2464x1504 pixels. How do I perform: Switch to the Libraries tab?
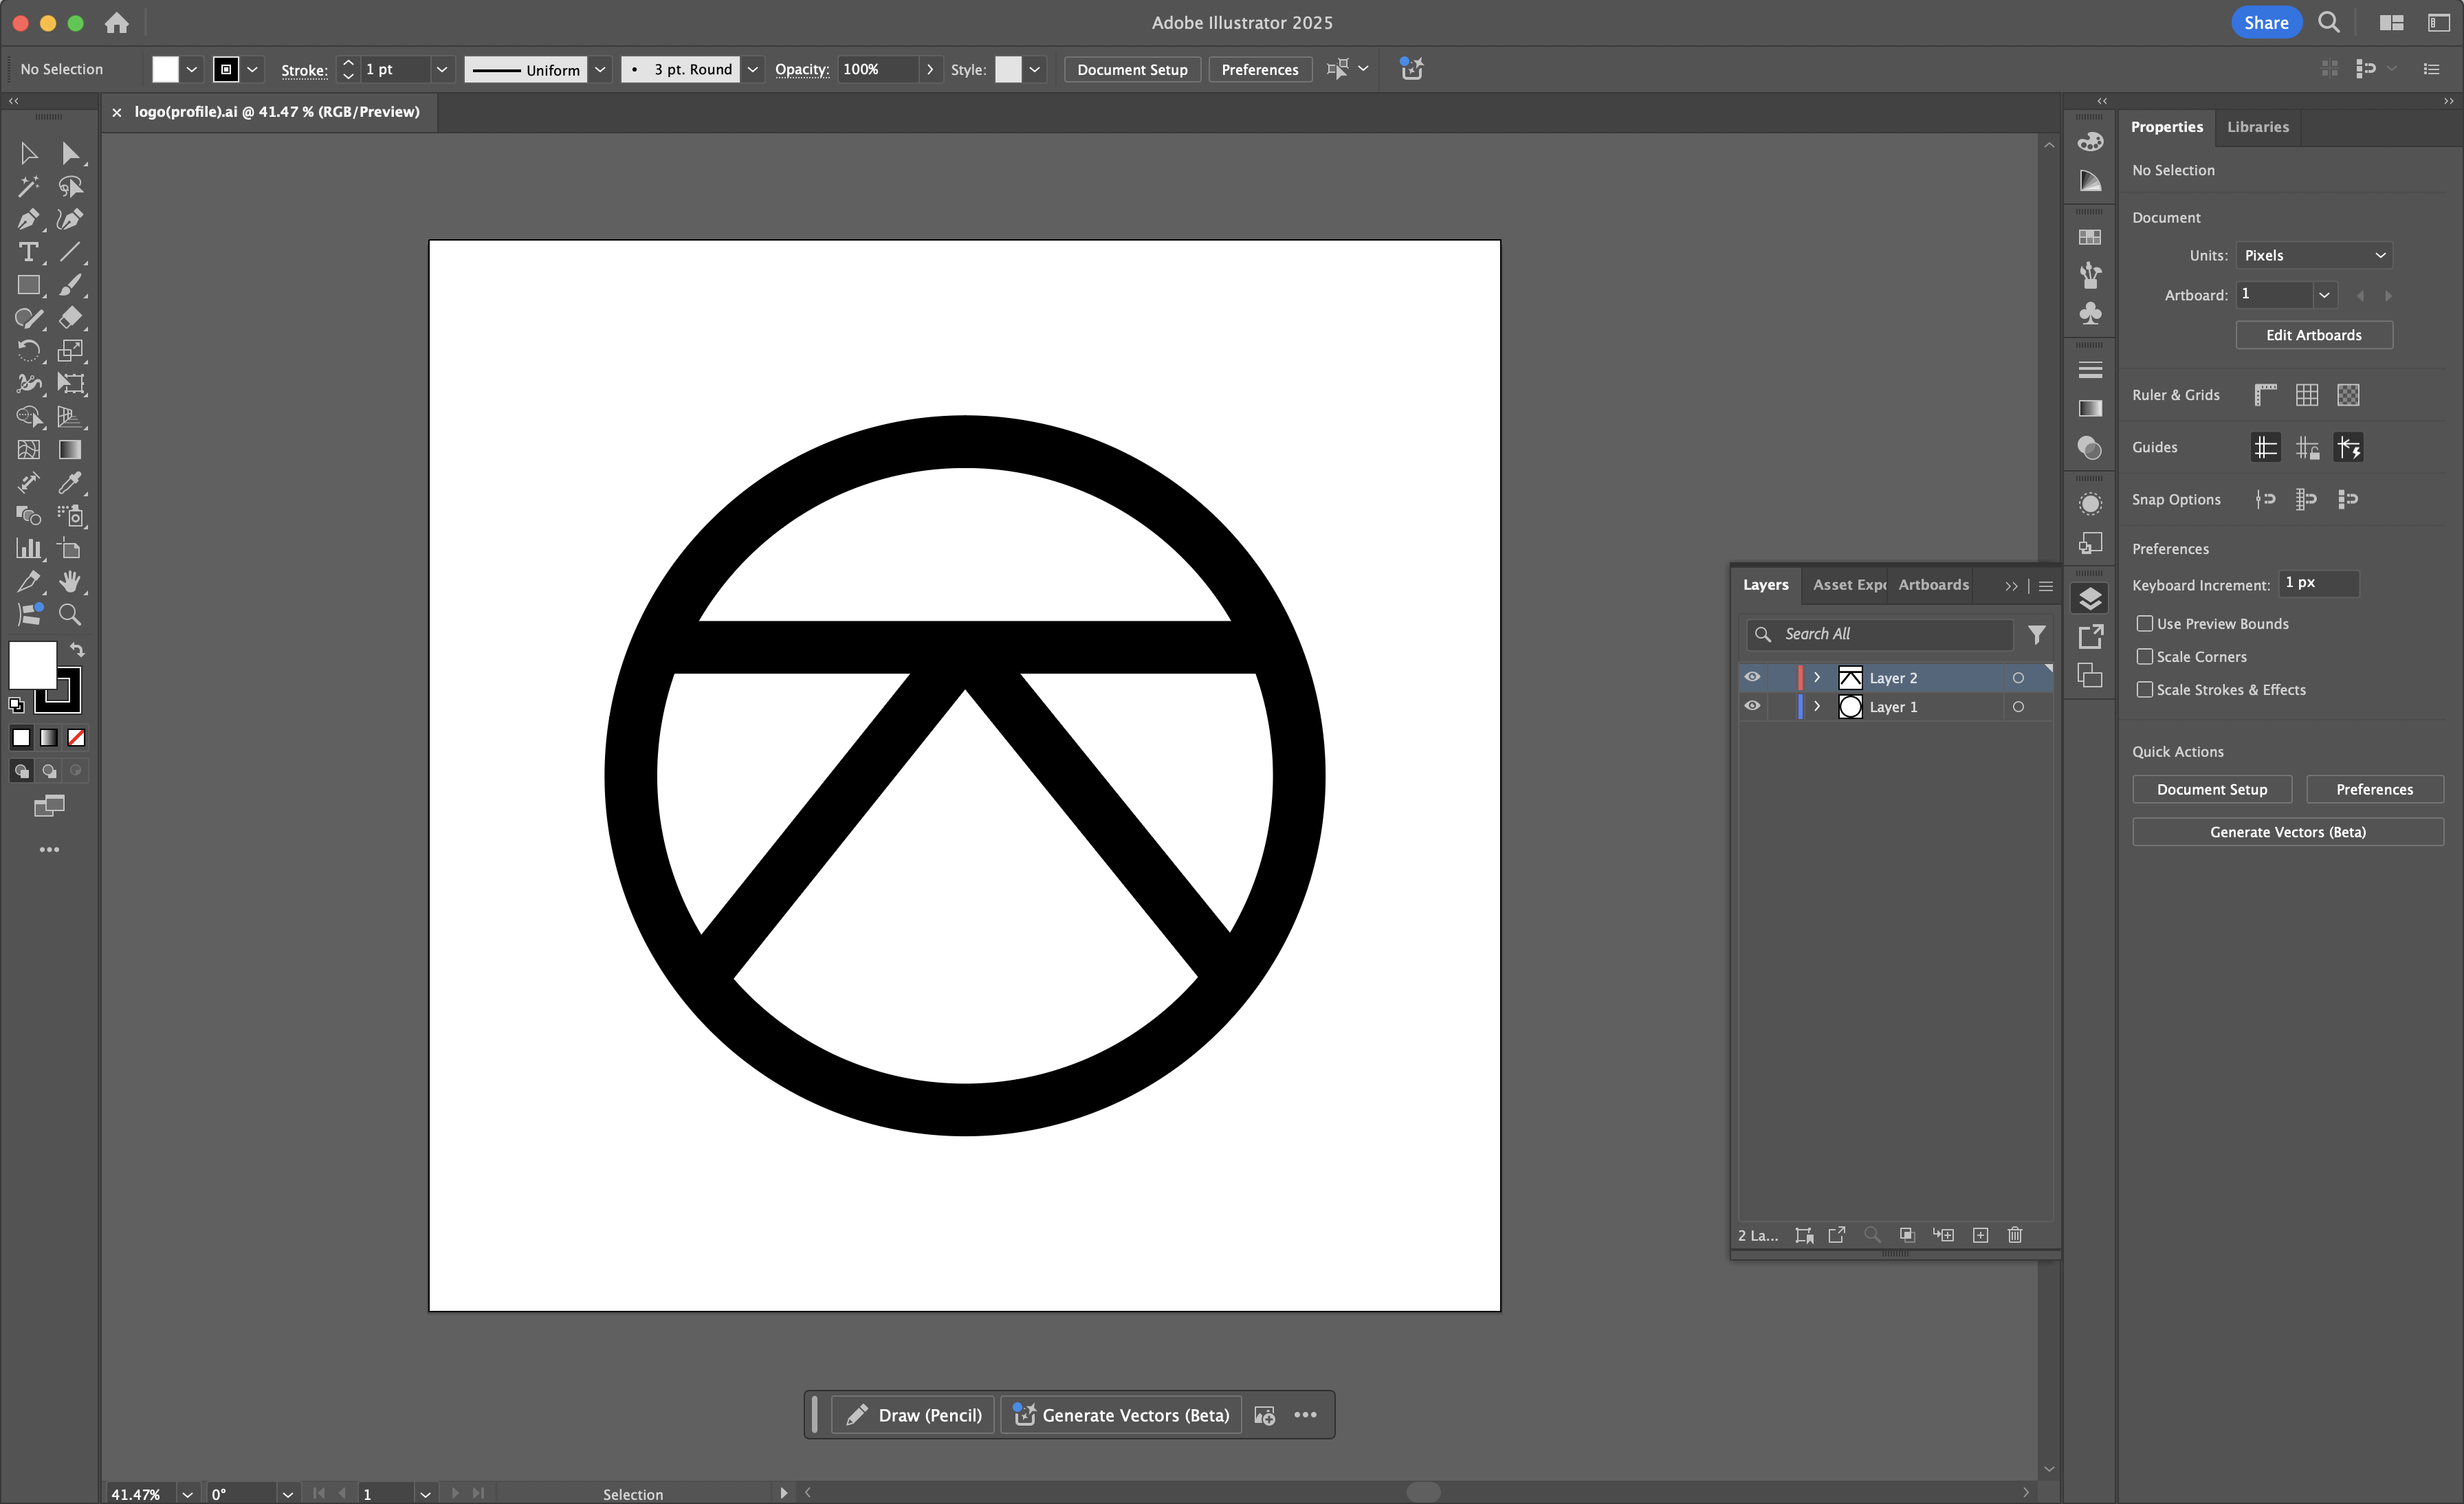tap(2258, 127)
